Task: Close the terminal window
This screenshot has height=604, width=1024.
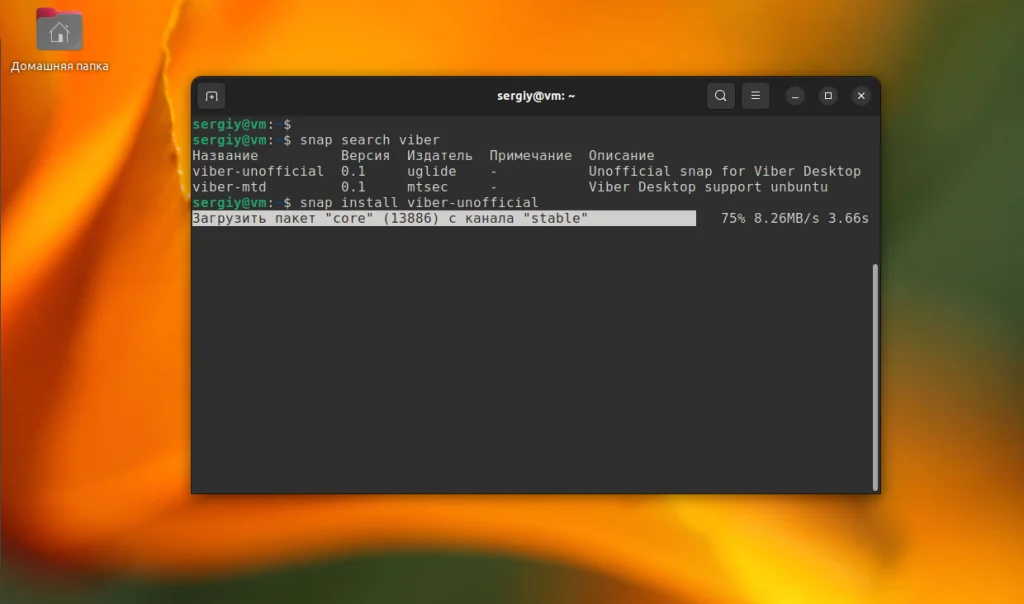Action: coord(861,96)
